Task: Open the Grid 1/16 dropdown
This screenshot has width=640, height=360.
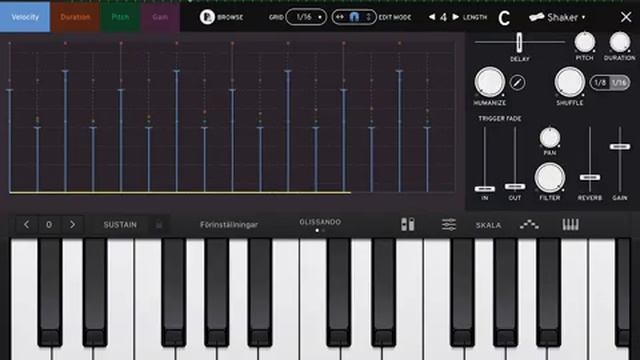Action: (x=306, y=17)
